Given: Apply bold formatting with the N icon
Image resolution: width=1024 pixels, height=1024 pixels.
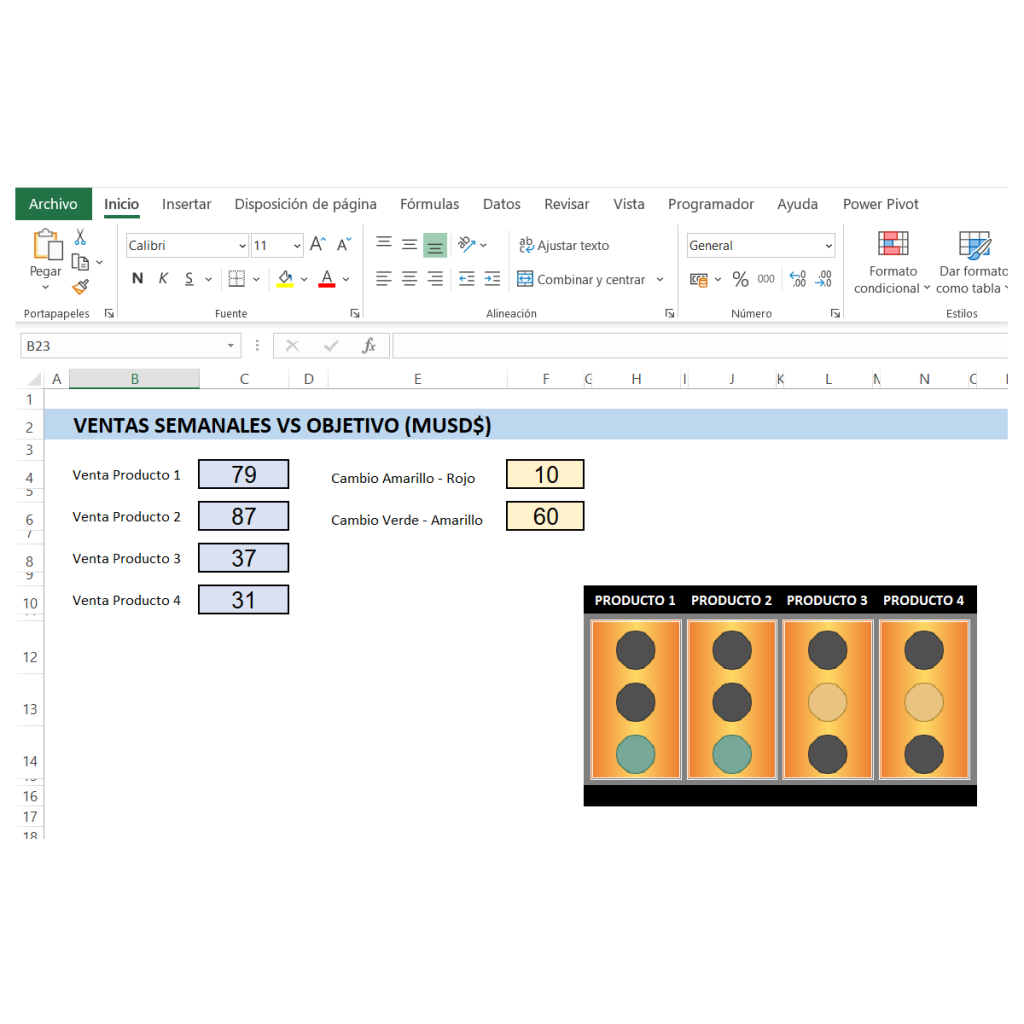Looking at the screenshot, I should coord(137,279).
